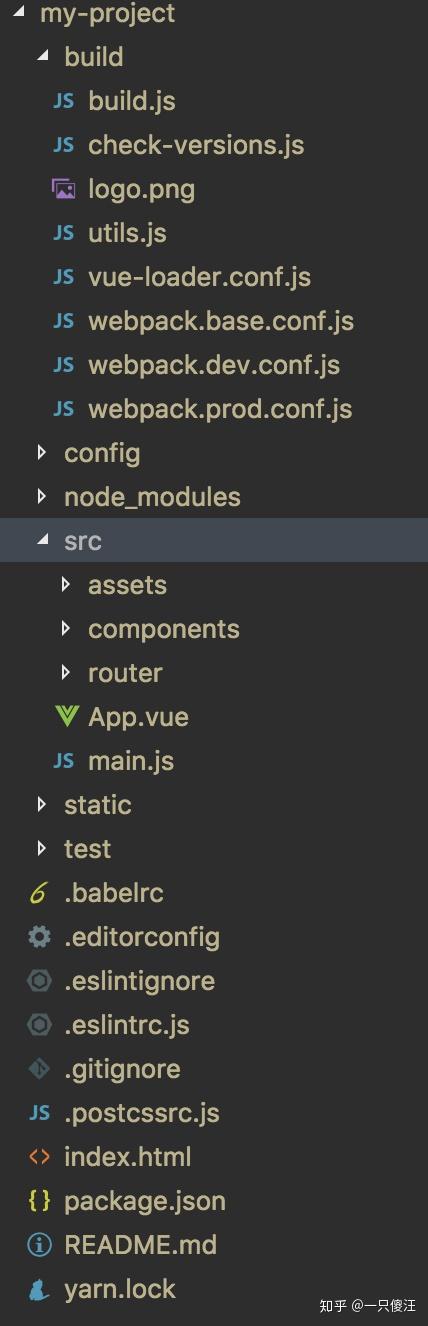Open the main.js file
Viewport: 428px width, 1326px height.
[x=131, y=760]
